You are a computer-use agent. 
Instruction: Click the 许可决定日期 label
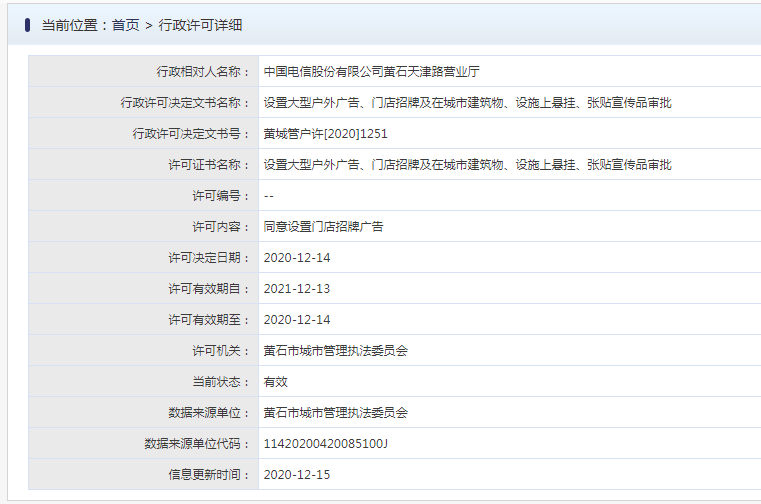(x=209, y=258)
